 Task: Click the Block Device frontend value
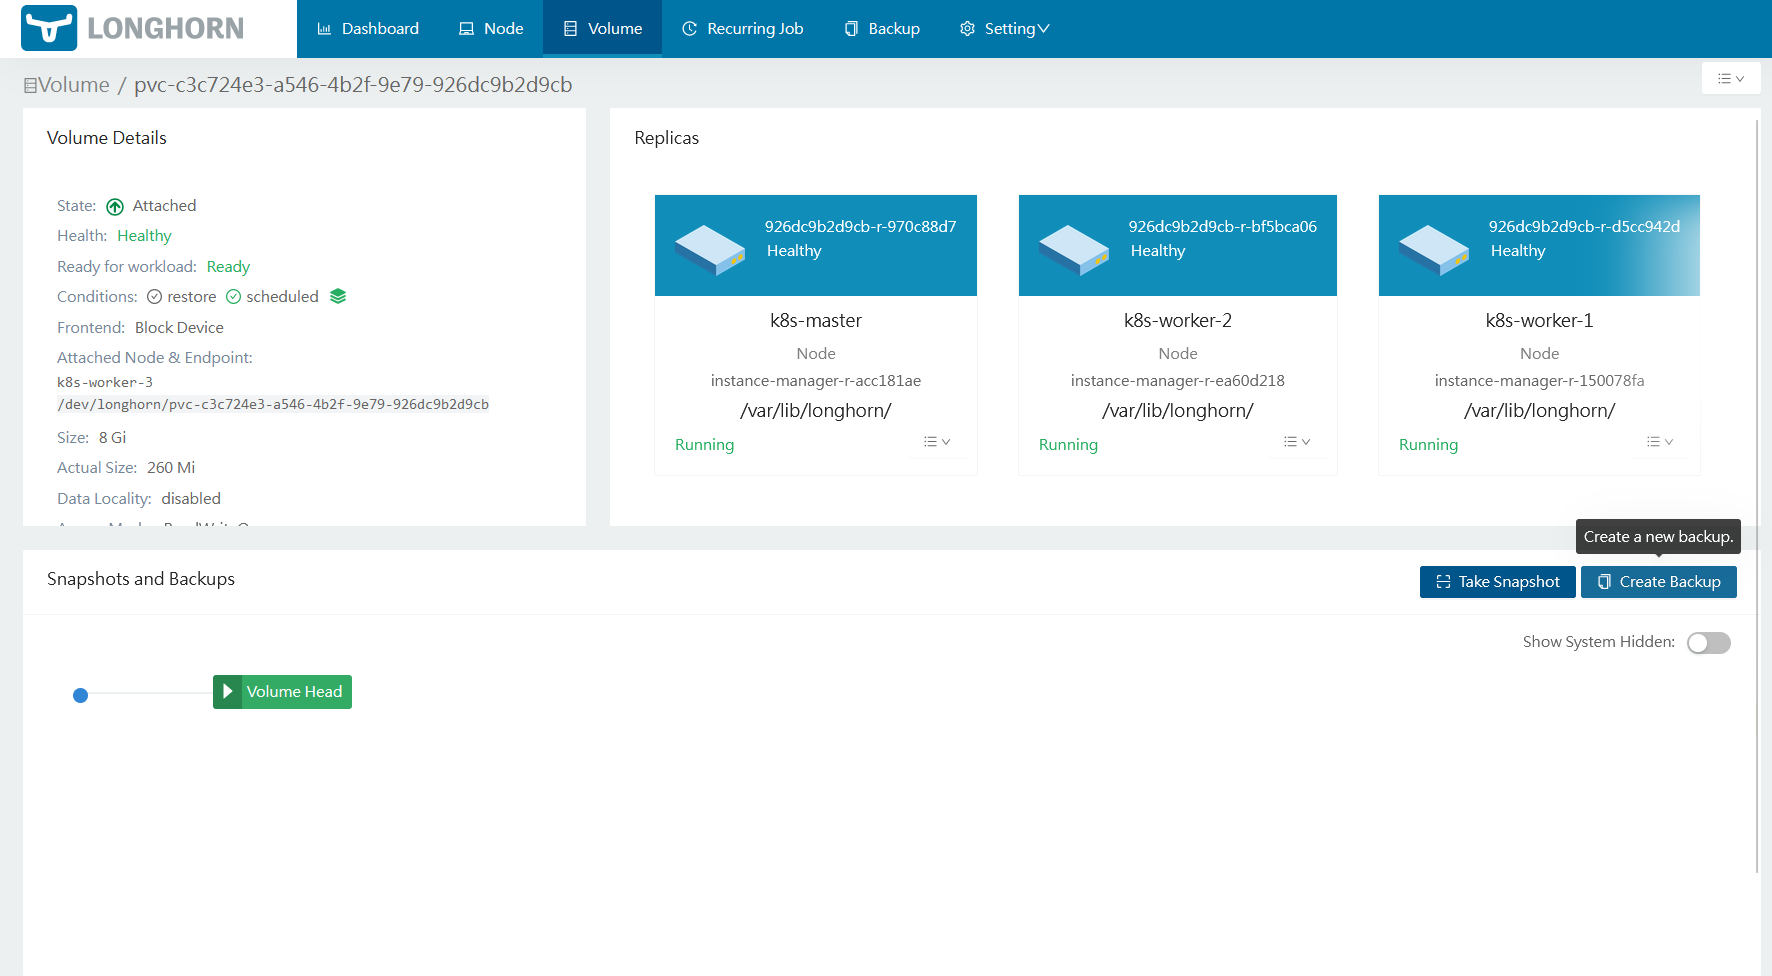pyautogui.click(x=180, y=328)
